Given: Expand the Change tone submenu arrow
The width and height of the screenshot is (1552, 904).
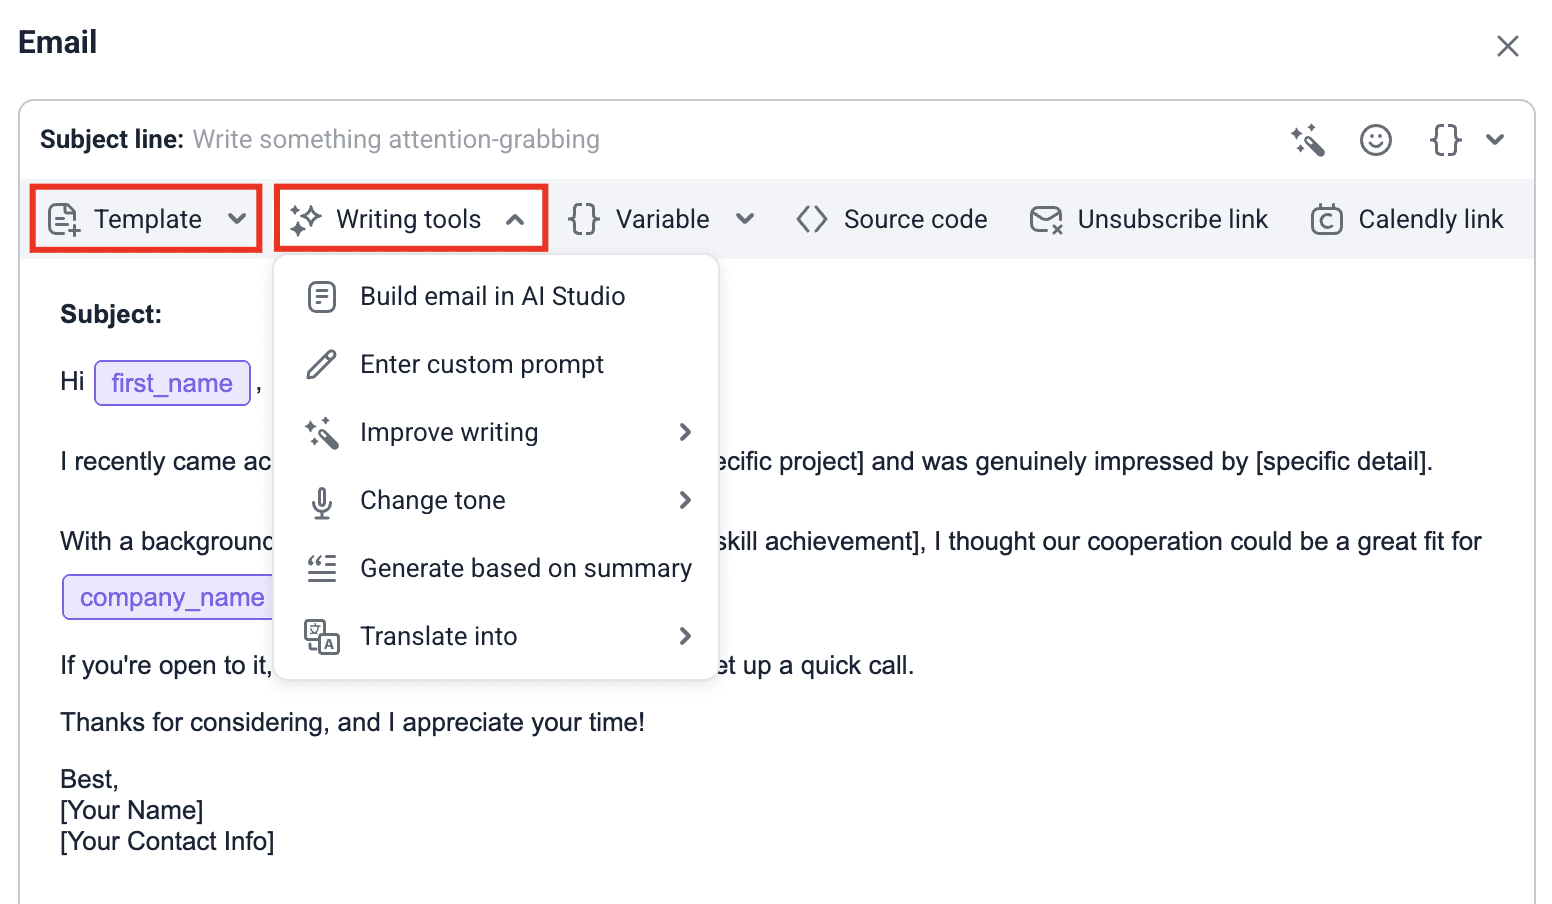Looking at the screenshot, I should pyautogui.click(x=685, y=500).
